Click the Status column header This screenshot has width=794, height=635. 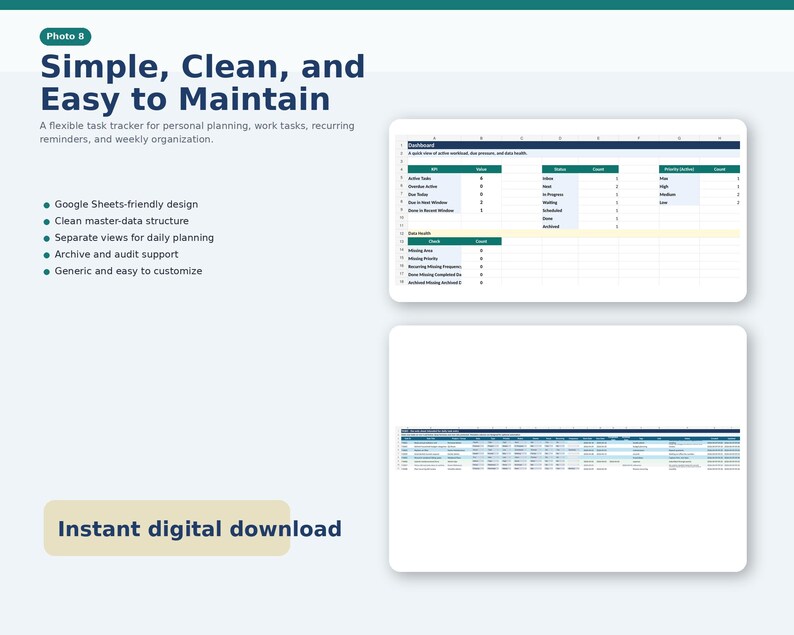[x=560, y=169]
